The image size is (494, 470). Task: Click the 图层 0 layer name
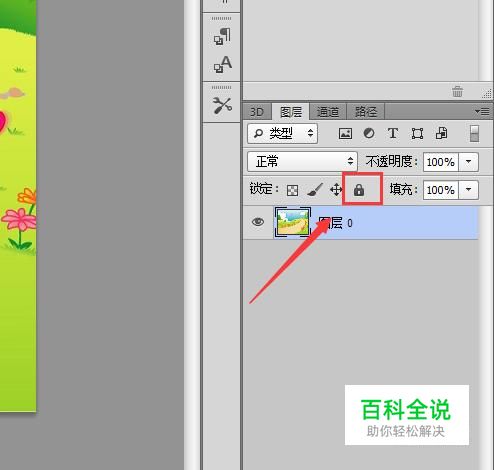[336, 223]
